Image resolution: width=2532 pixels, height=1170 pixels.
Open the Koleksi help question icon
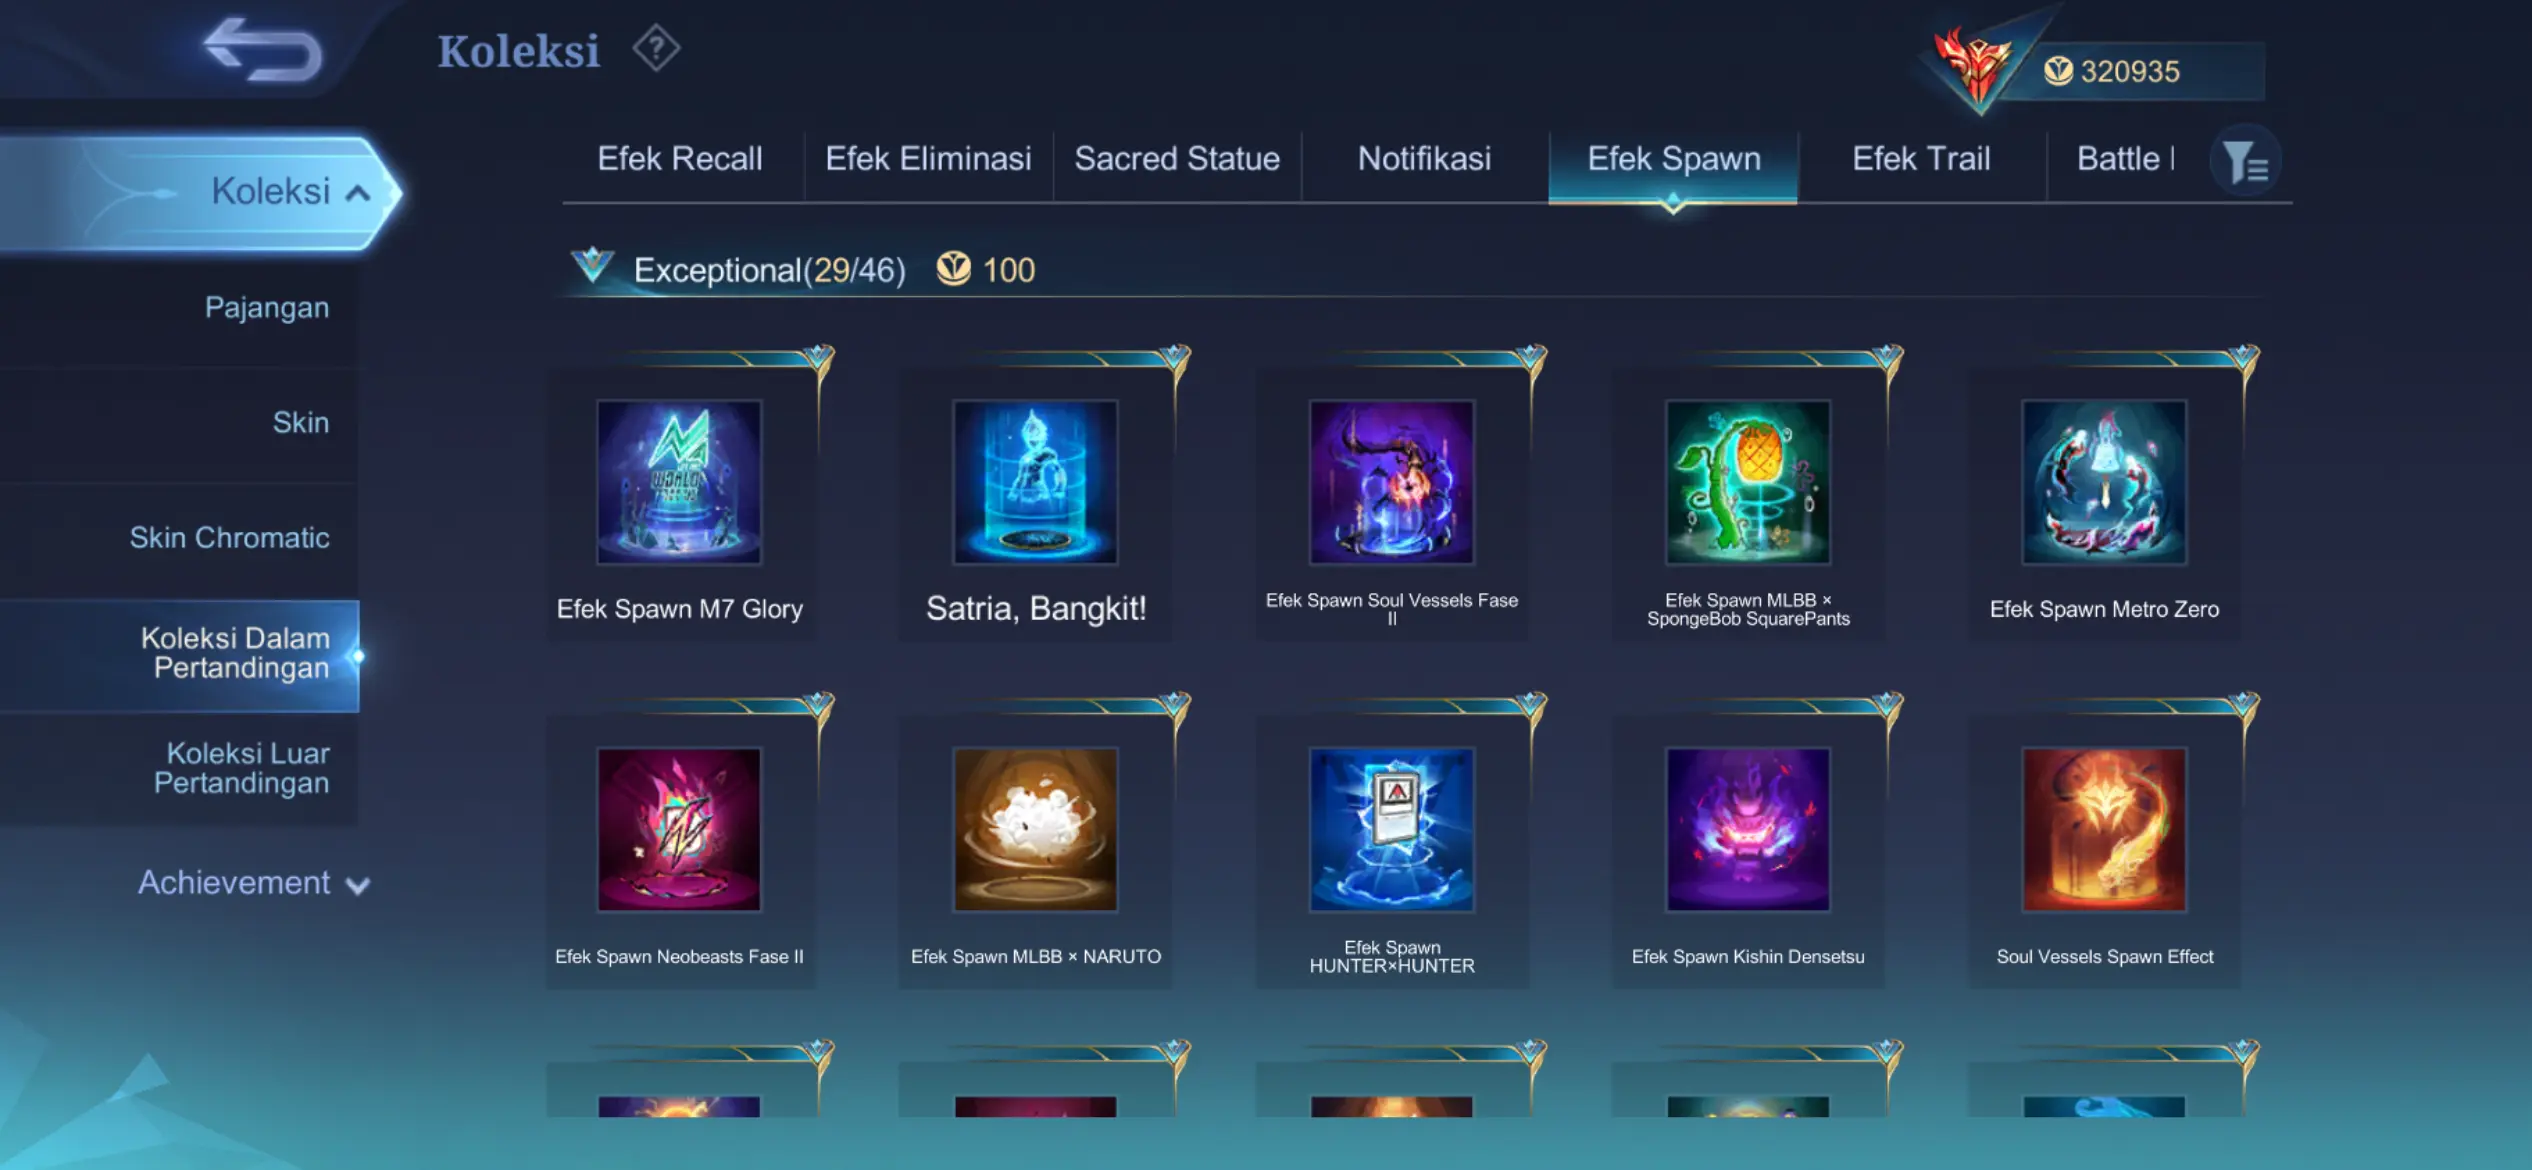(656, 48)
